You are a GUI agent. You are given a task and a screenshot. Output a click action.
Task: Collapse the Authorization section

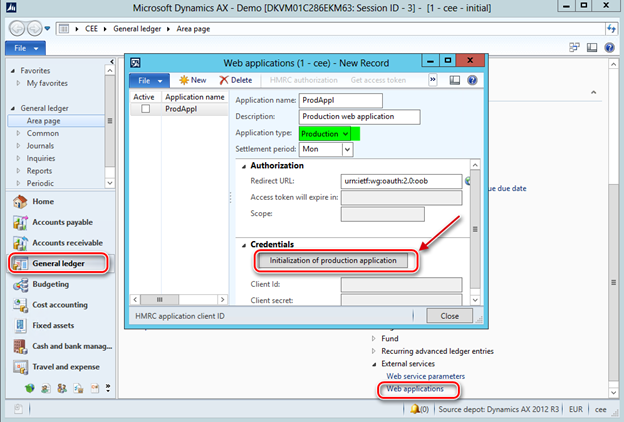[x=244, y=166]
